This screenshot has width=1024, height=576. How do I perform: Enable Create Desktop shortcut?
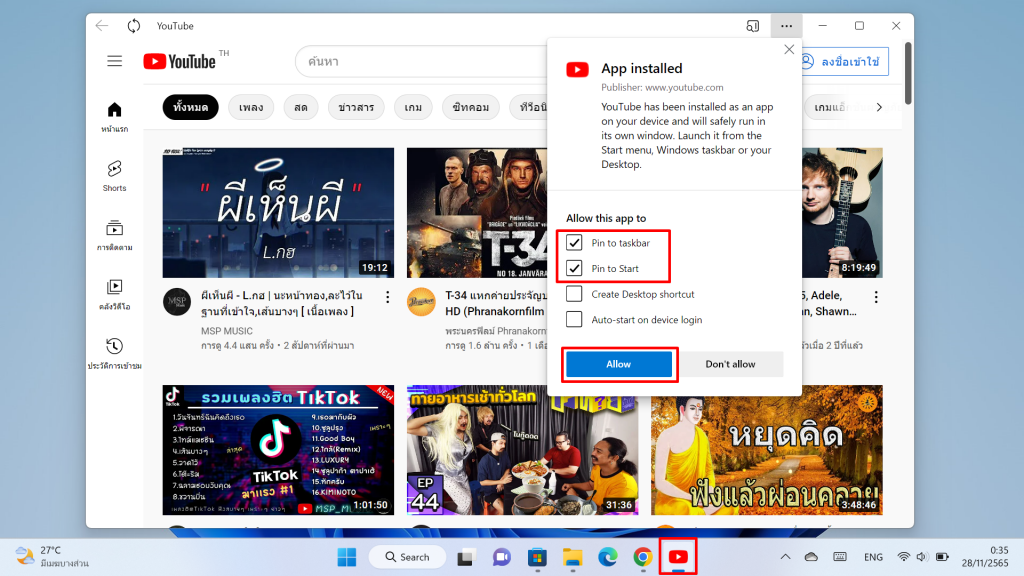tap(574, 294)
